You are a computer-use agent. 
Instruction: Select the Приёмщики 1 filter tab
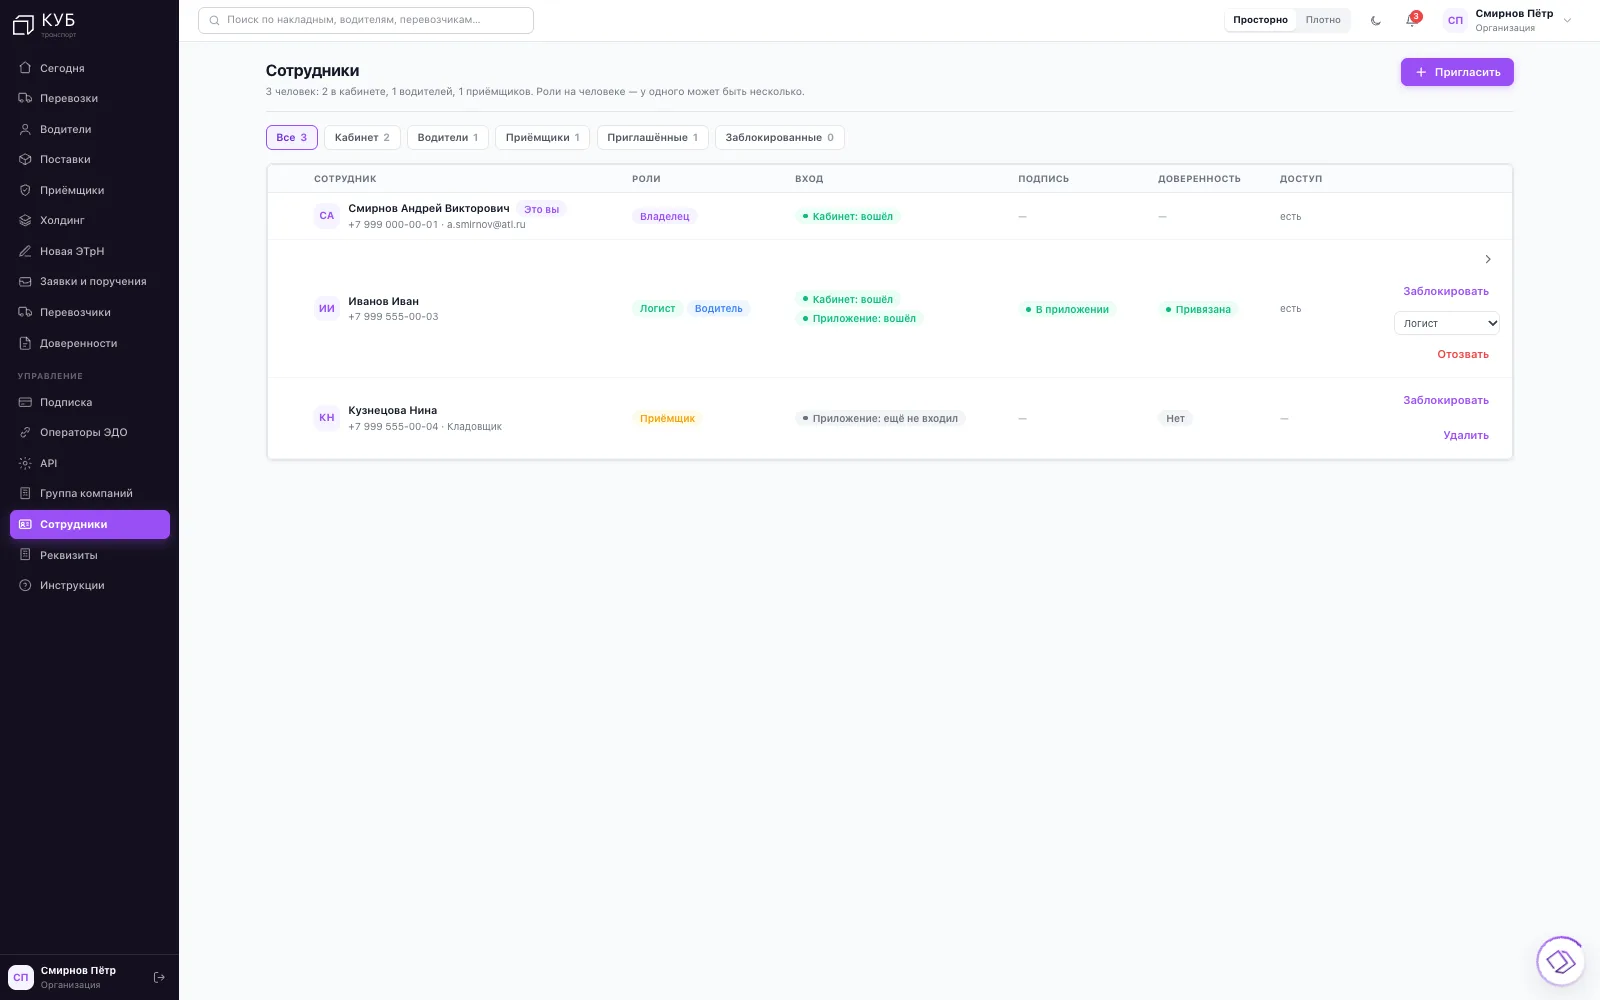(x=542, y=137)
